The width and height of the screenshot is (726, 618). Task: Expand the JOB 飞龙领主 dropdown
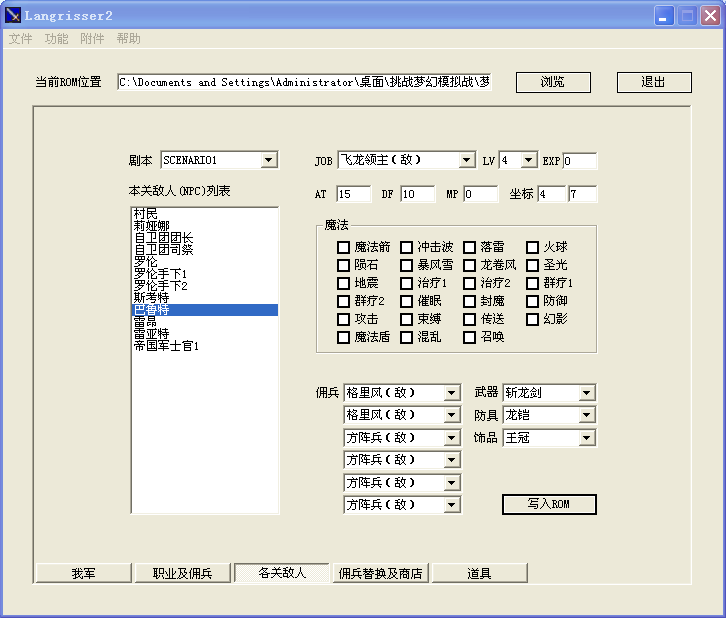pyautogui.click(x=467, y=160)
